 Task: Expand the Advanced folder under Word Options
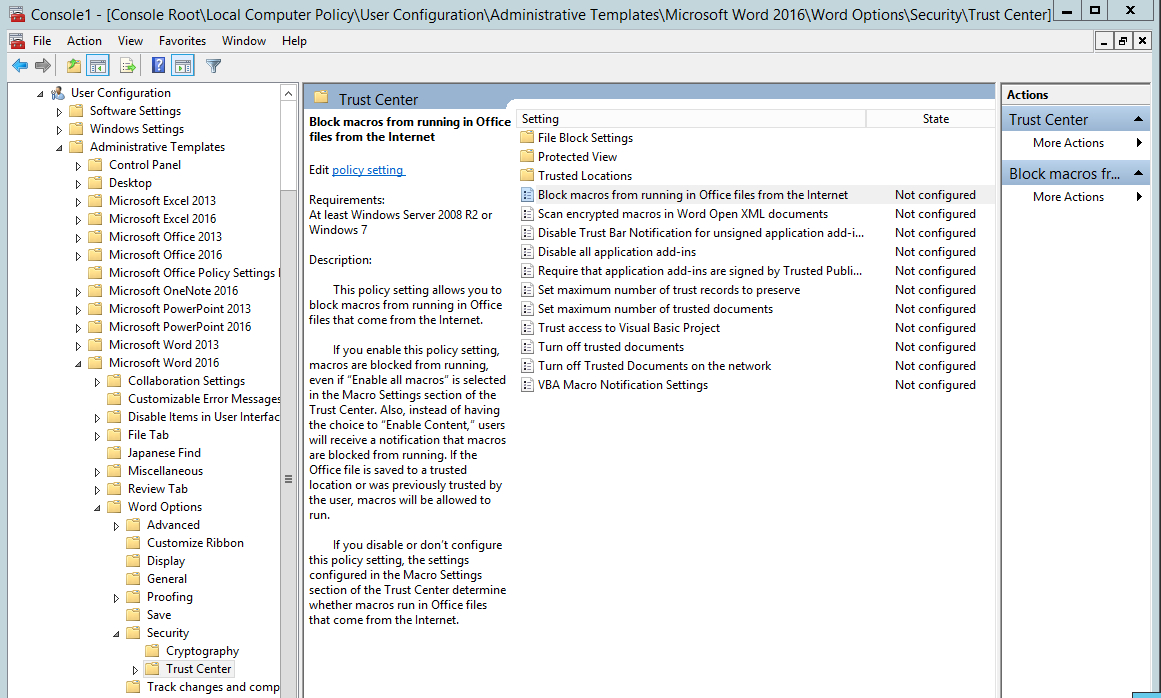pyautogui.click(x=116, y=524)
